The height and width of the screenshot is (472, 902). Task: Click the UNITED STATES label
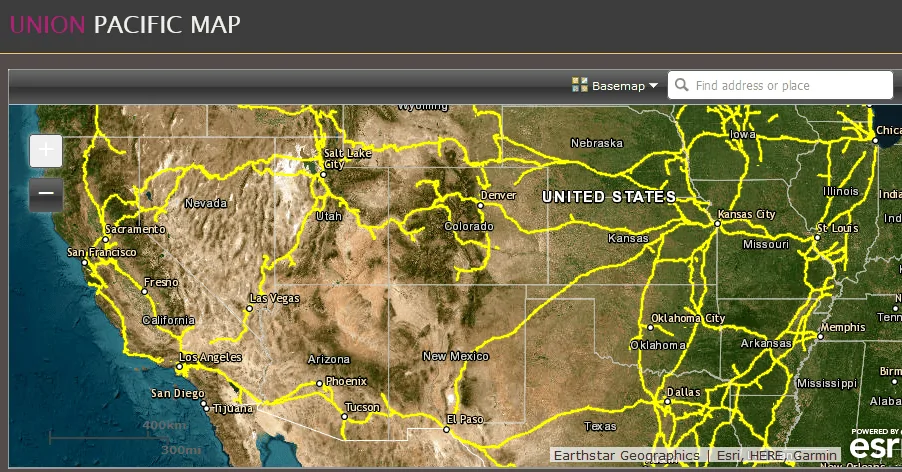[609, 197]
